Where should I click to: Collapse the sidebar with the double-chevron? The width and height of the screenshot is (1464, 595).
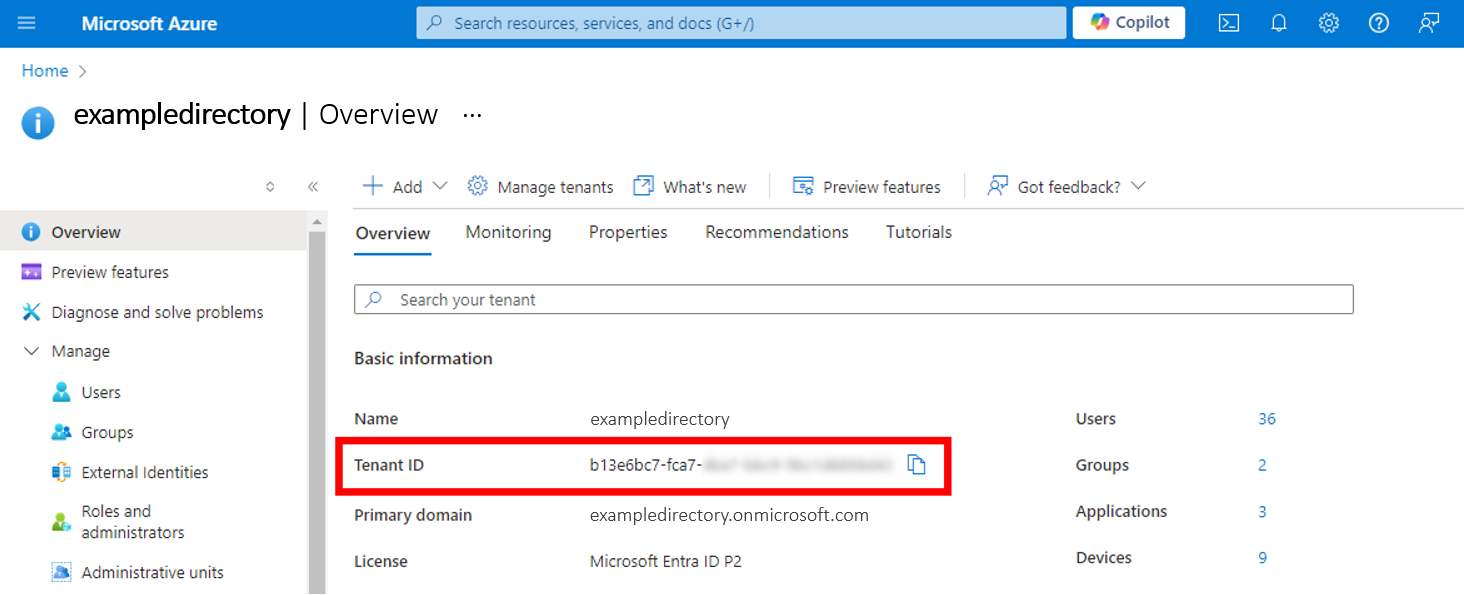[313, 186]
